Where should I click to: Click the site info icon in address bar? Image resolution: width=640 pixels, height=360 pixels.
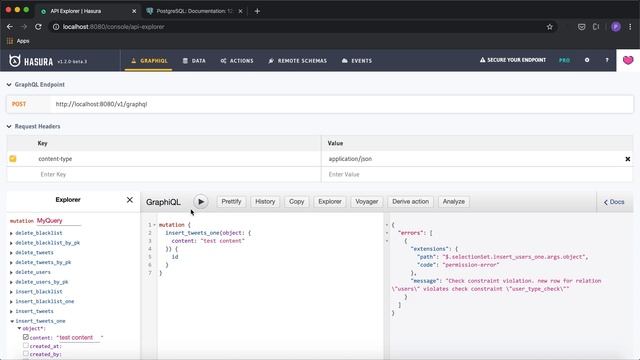coord(56,27)
